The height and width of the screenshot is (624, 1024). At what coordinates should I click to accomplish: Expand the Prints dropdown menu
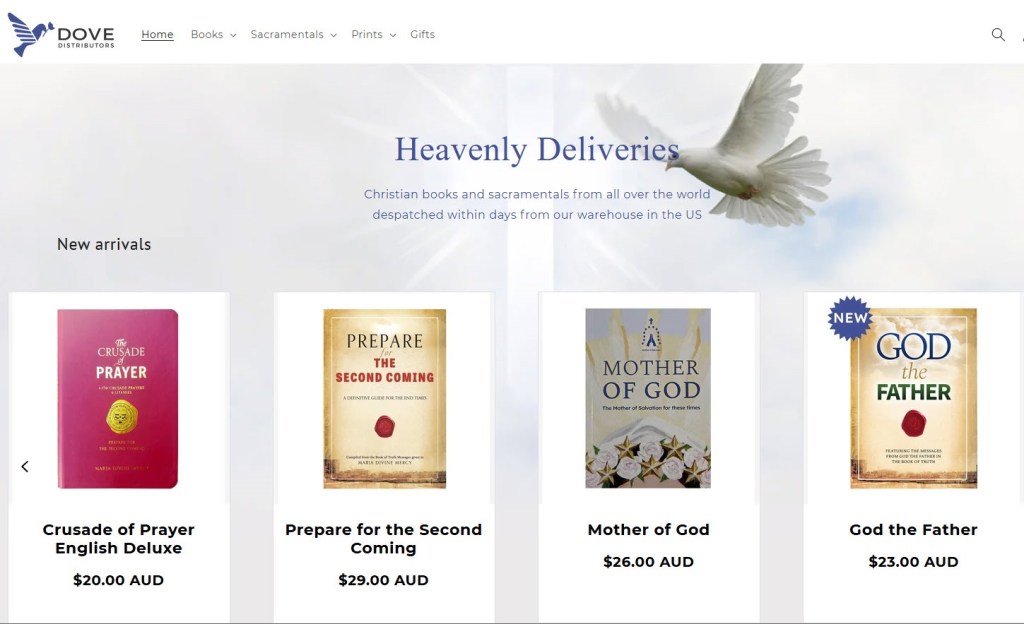pos(374,35)
